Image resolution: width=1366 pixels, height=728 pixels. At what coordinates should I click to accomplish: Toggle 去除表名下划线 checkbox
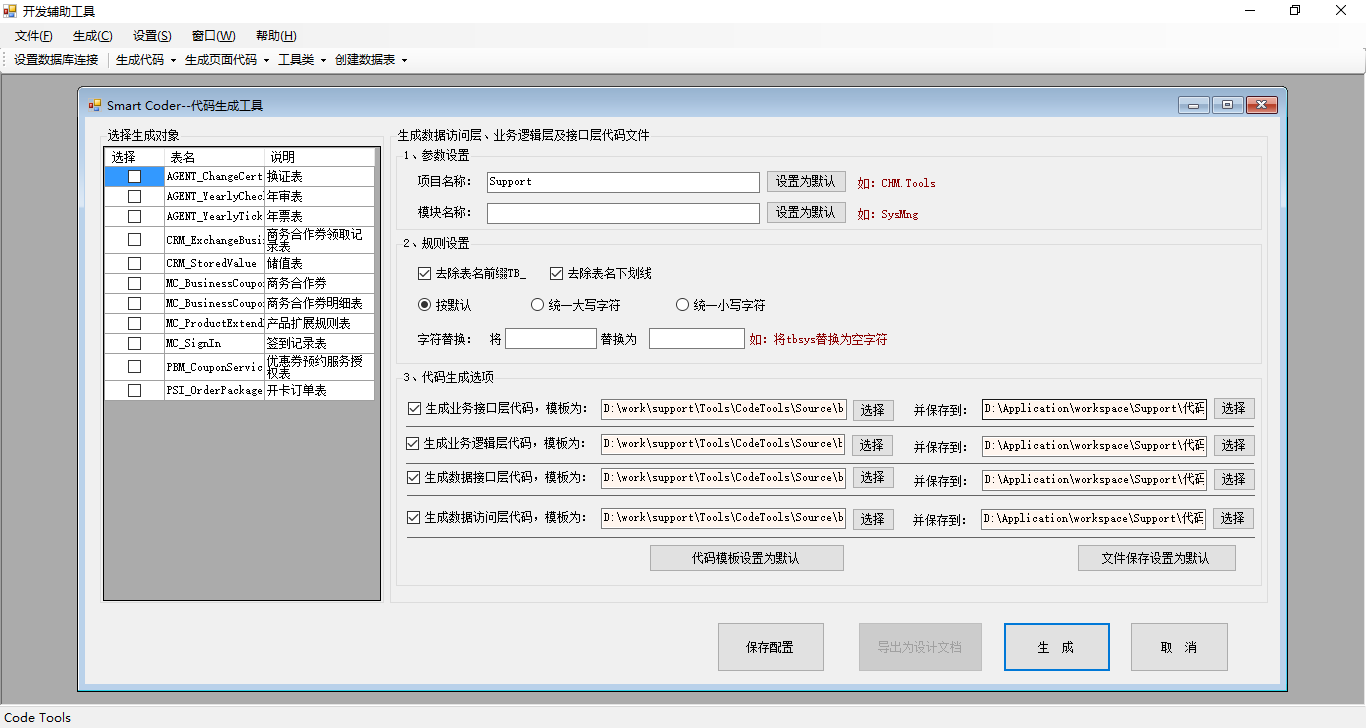[557, 273]
